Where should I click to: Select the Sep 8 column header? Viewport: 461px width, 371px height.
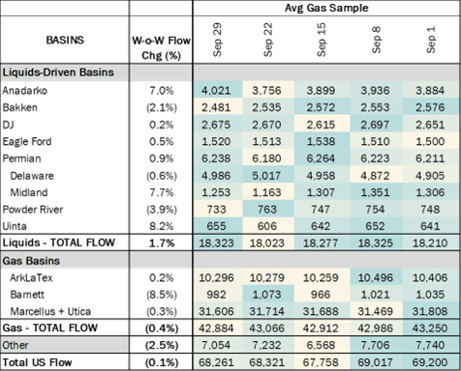[x=376, y=40]
